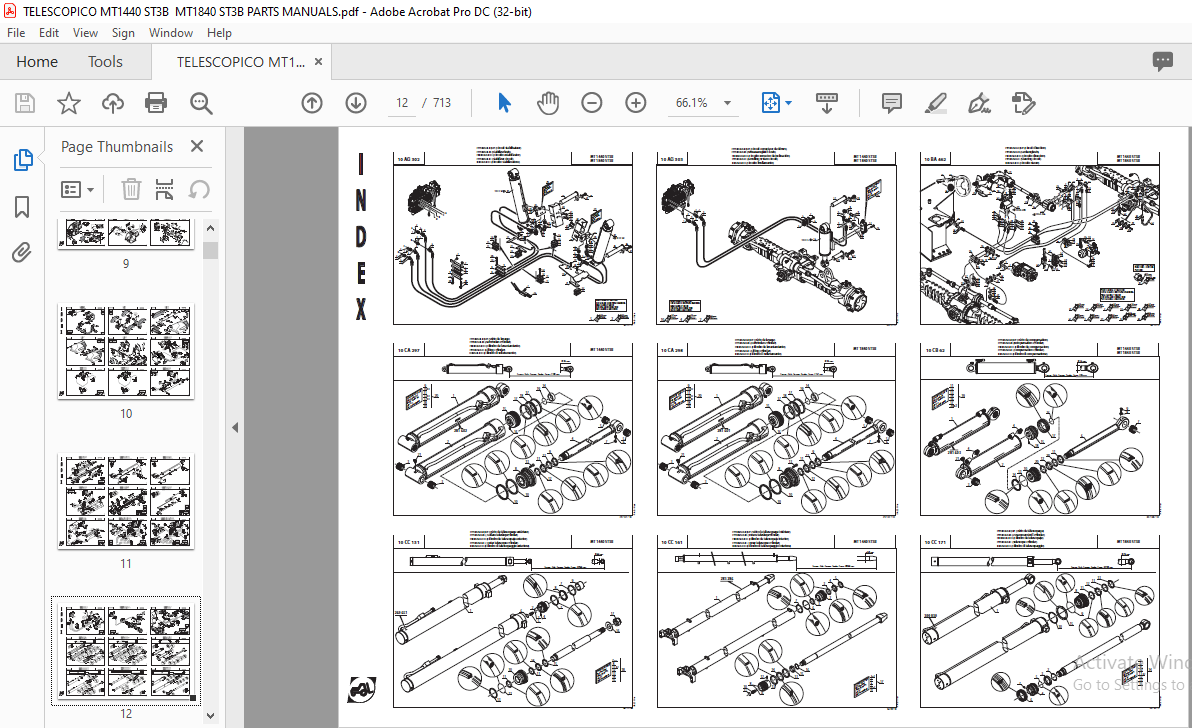Open the Sign menu
1192x728 pixels.
pyautogui.click(x=123, y=33)
